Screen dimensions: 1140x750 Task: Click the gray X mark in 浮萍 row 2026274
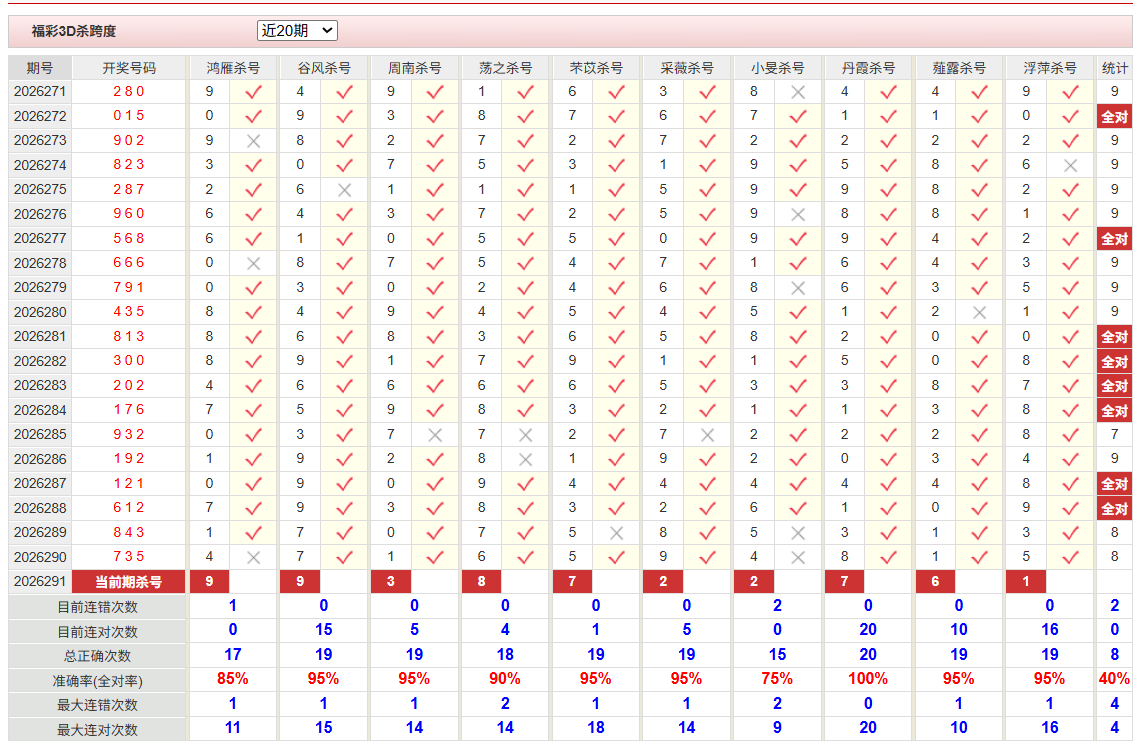(x=1070, y=166)
